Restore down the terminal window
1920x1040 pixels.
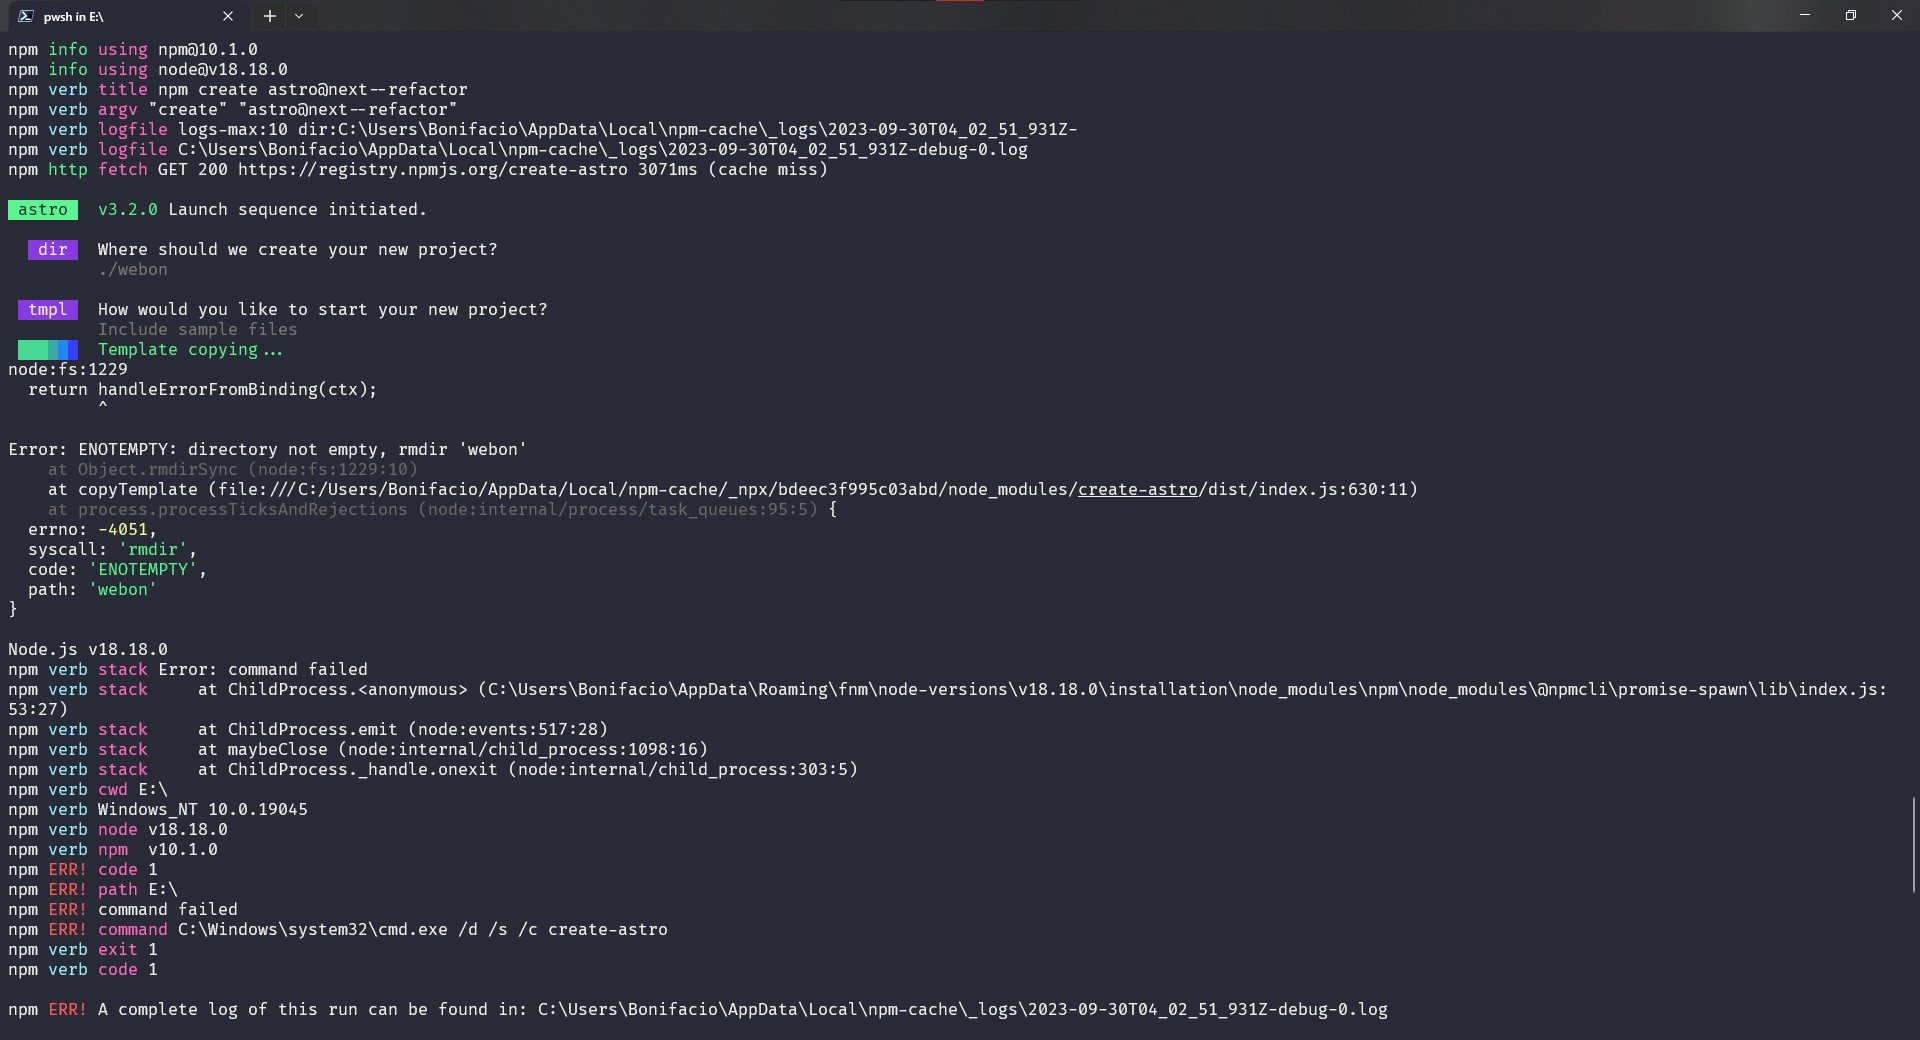click(x=1851, y=15)
